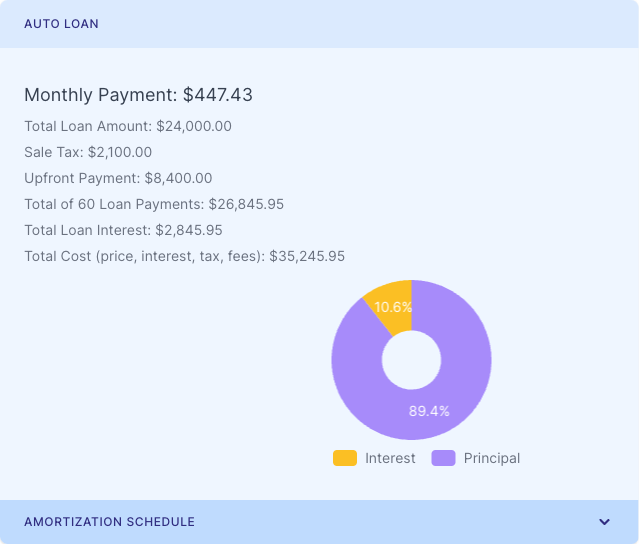Screen dimensions: 639x544
Task: Click the Total Loan Amount line
Action: pyautogui.click(x=128, y=126)
